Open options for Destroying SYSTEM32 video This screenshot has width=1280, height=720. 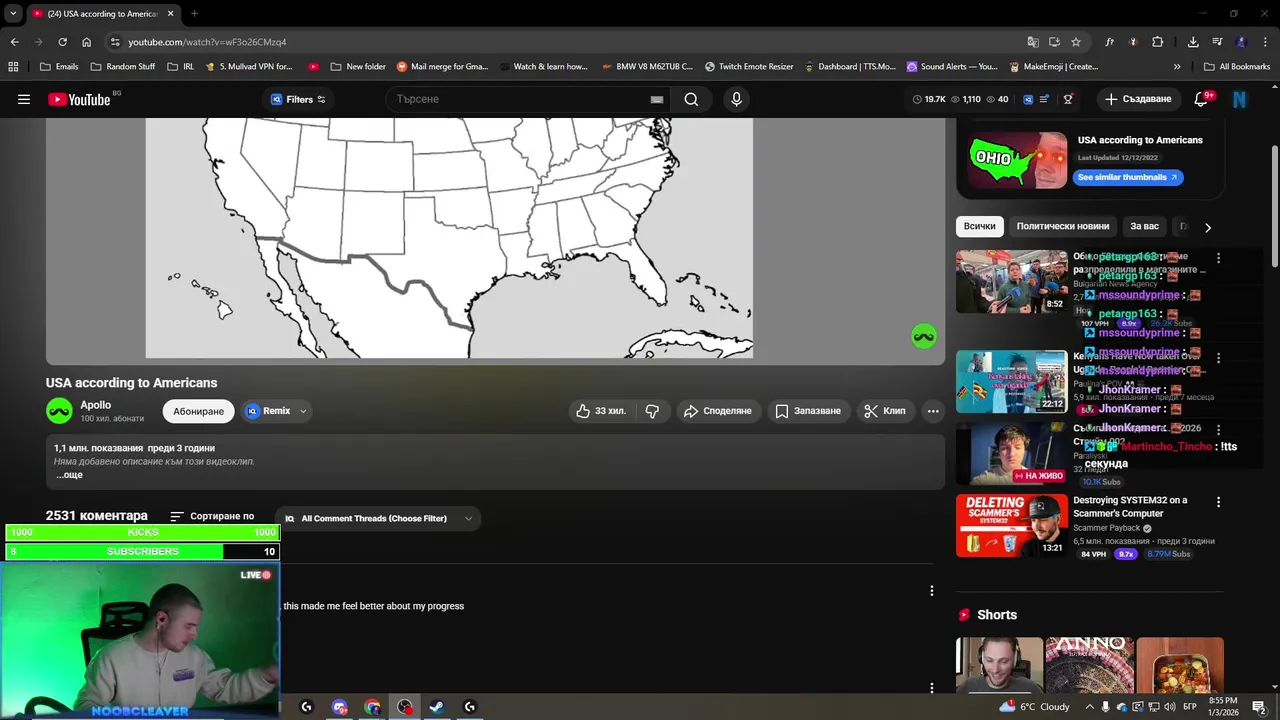pos(1218,502)
